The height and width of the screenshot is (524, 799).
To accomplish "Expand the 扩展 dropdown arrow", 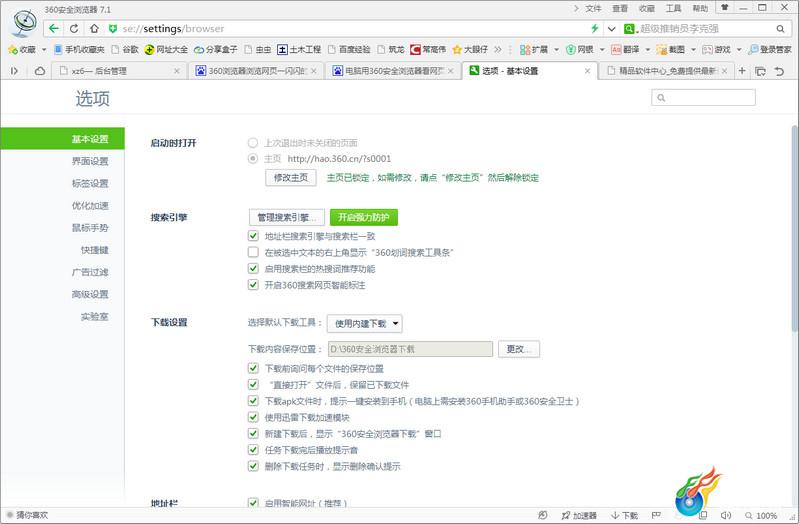I will pyautogui.click(x=556, y=49).
